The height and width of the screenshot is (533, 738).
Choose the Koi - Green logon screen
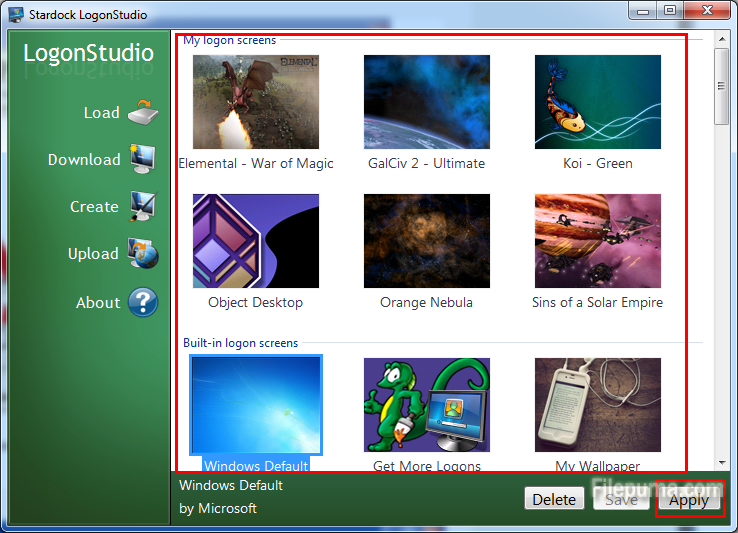coord(597,102)
